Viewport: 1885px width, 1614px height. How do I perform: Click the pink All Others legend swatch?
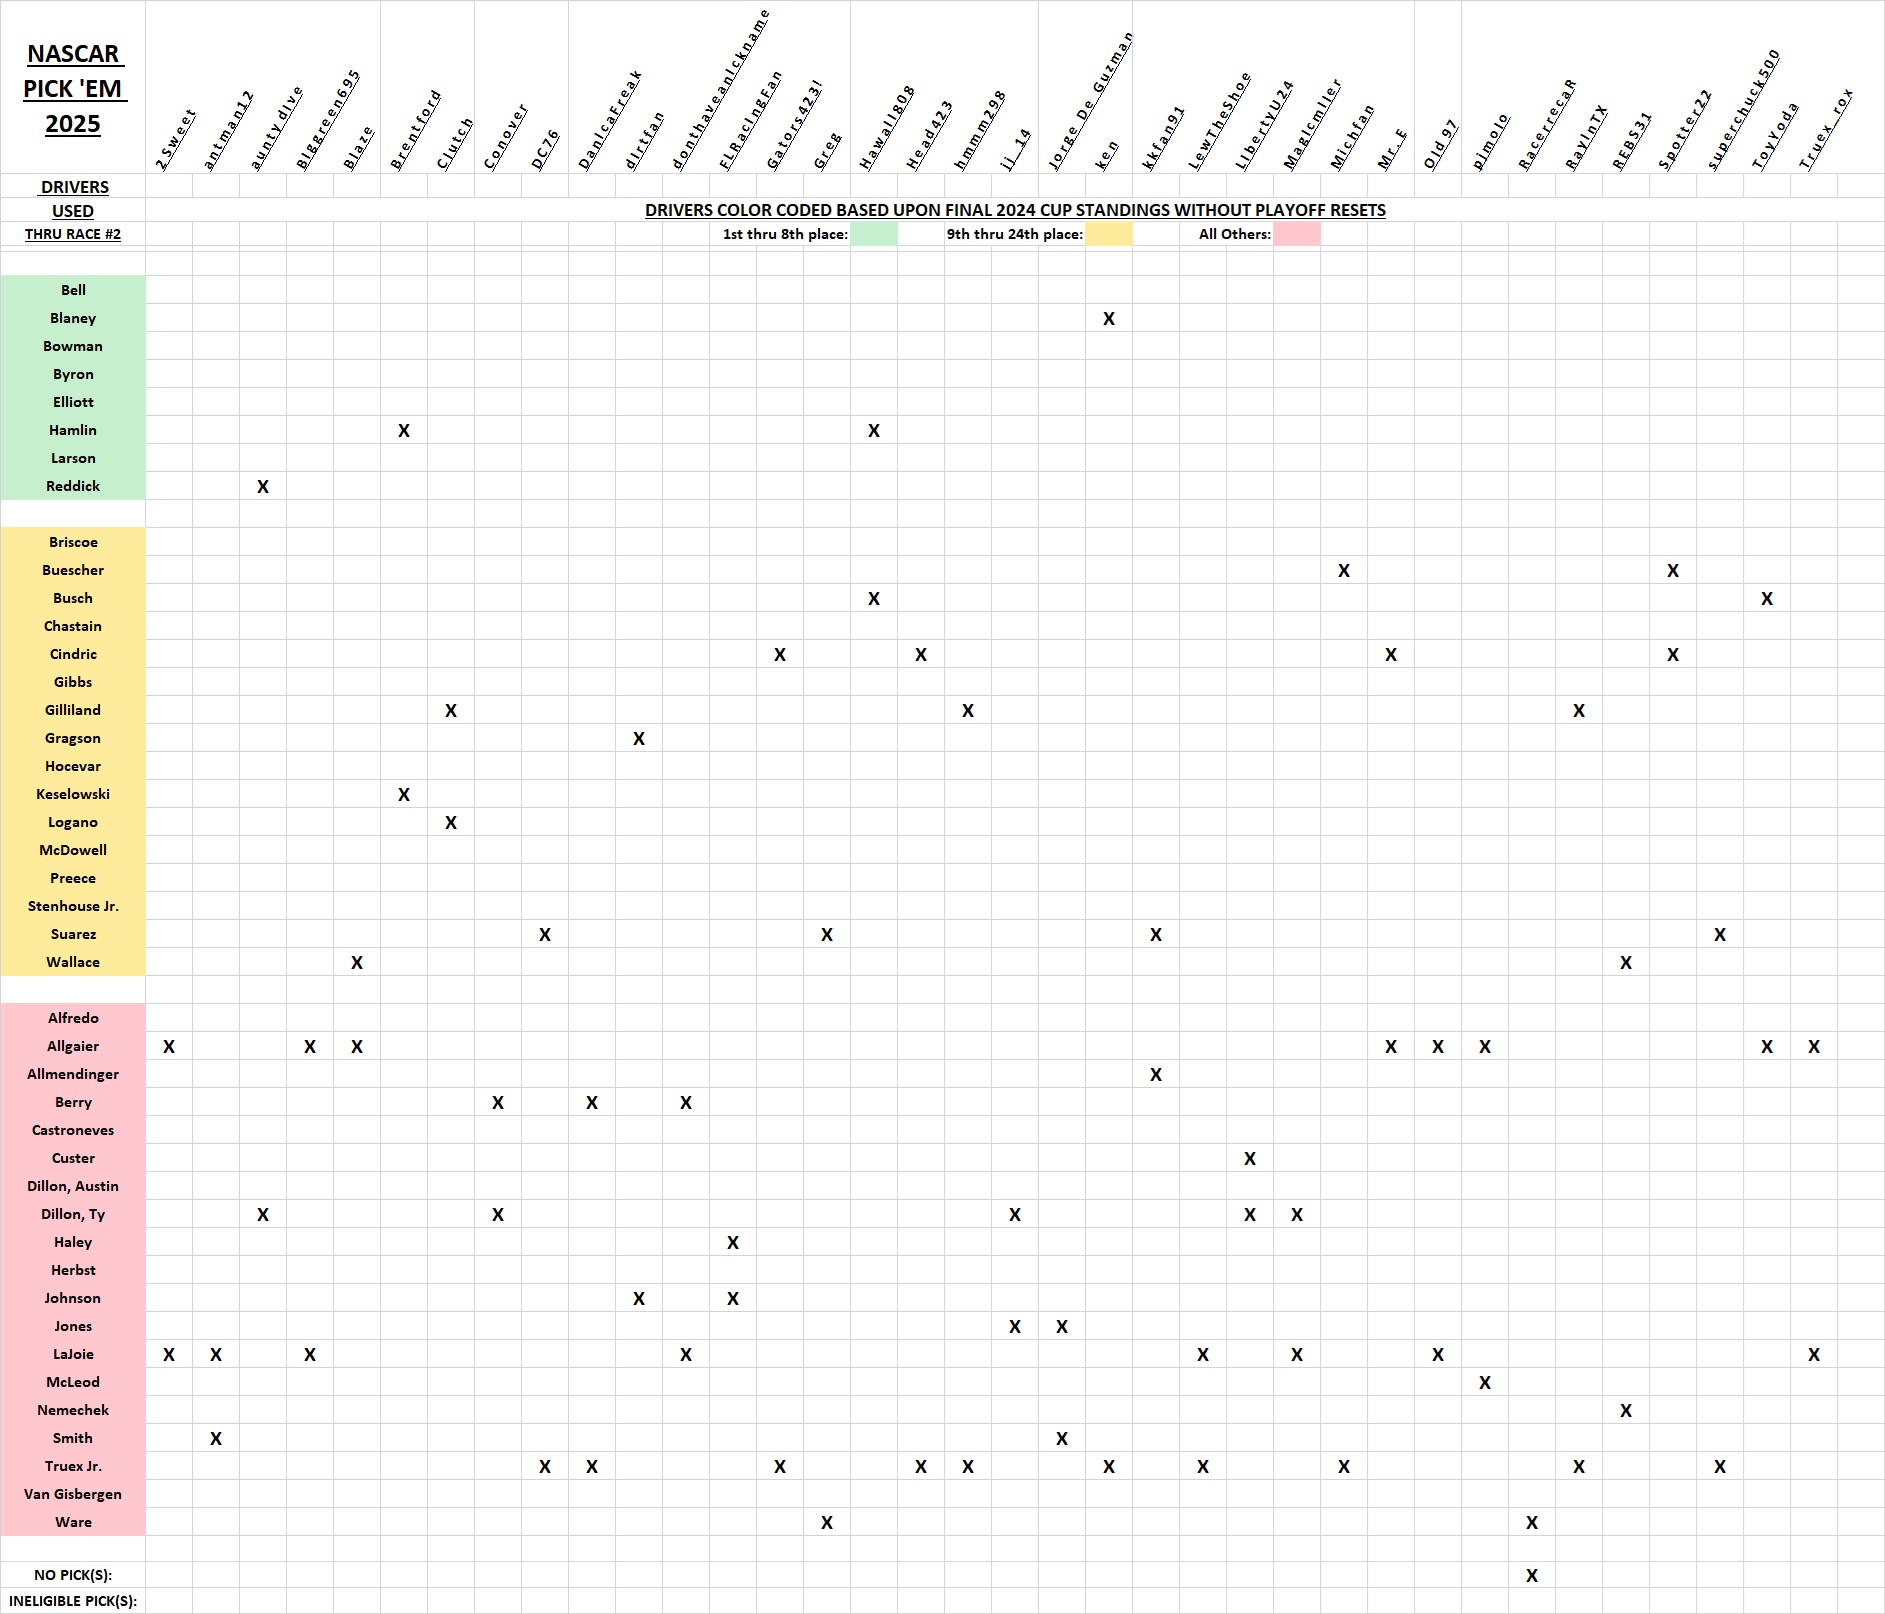pos(1297,234)
